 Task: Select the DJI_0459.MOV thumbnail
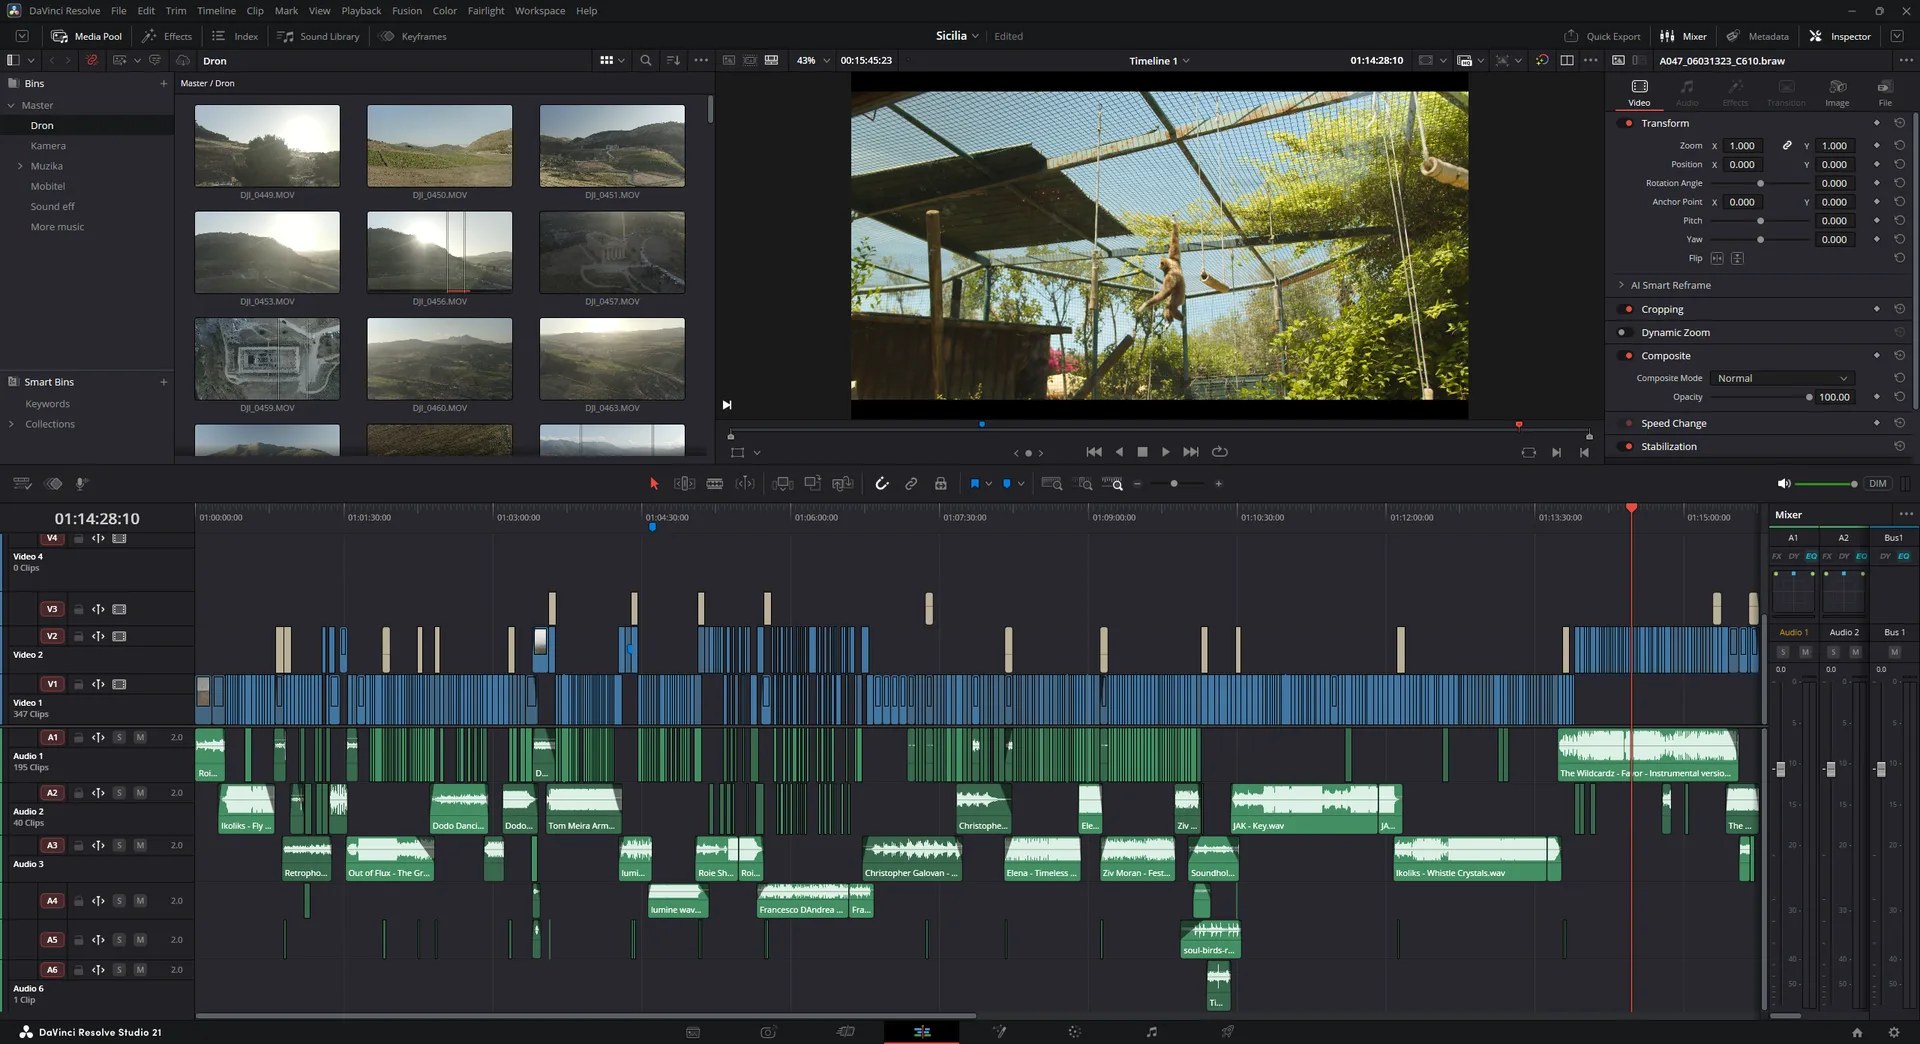coord(267,359)
